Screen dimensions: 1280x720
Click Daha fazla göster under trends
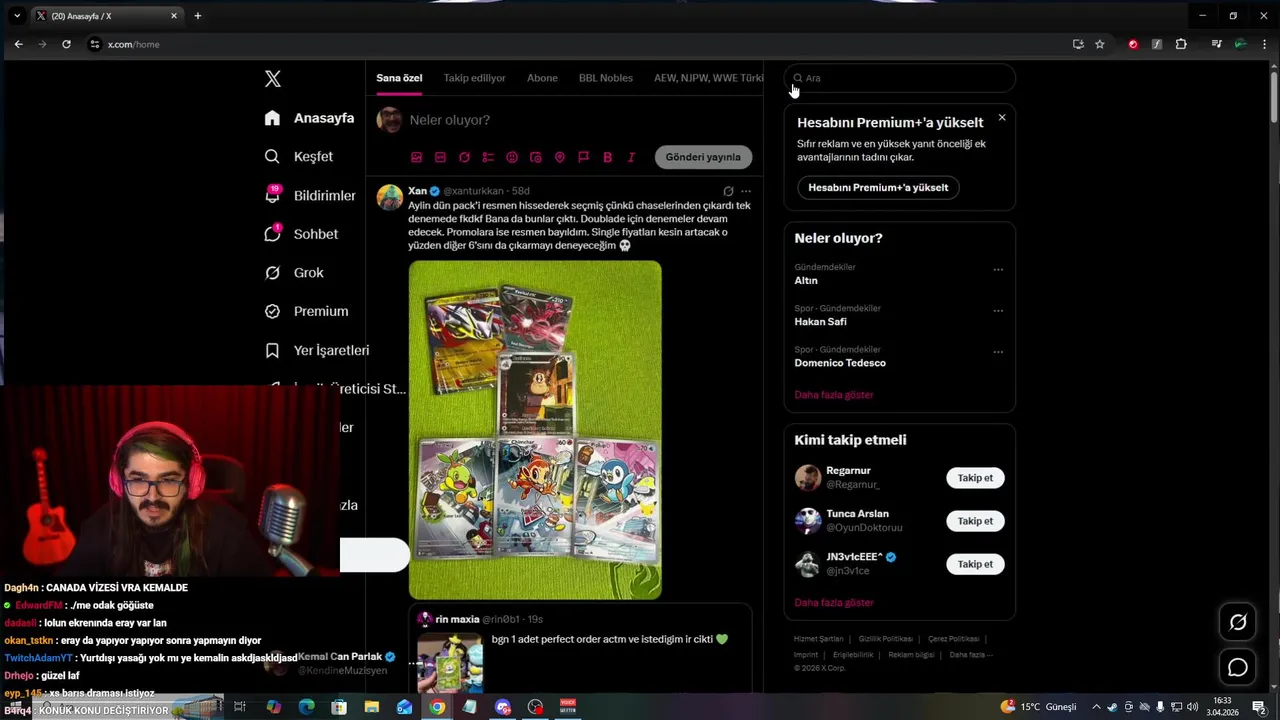tap(834, 395)
